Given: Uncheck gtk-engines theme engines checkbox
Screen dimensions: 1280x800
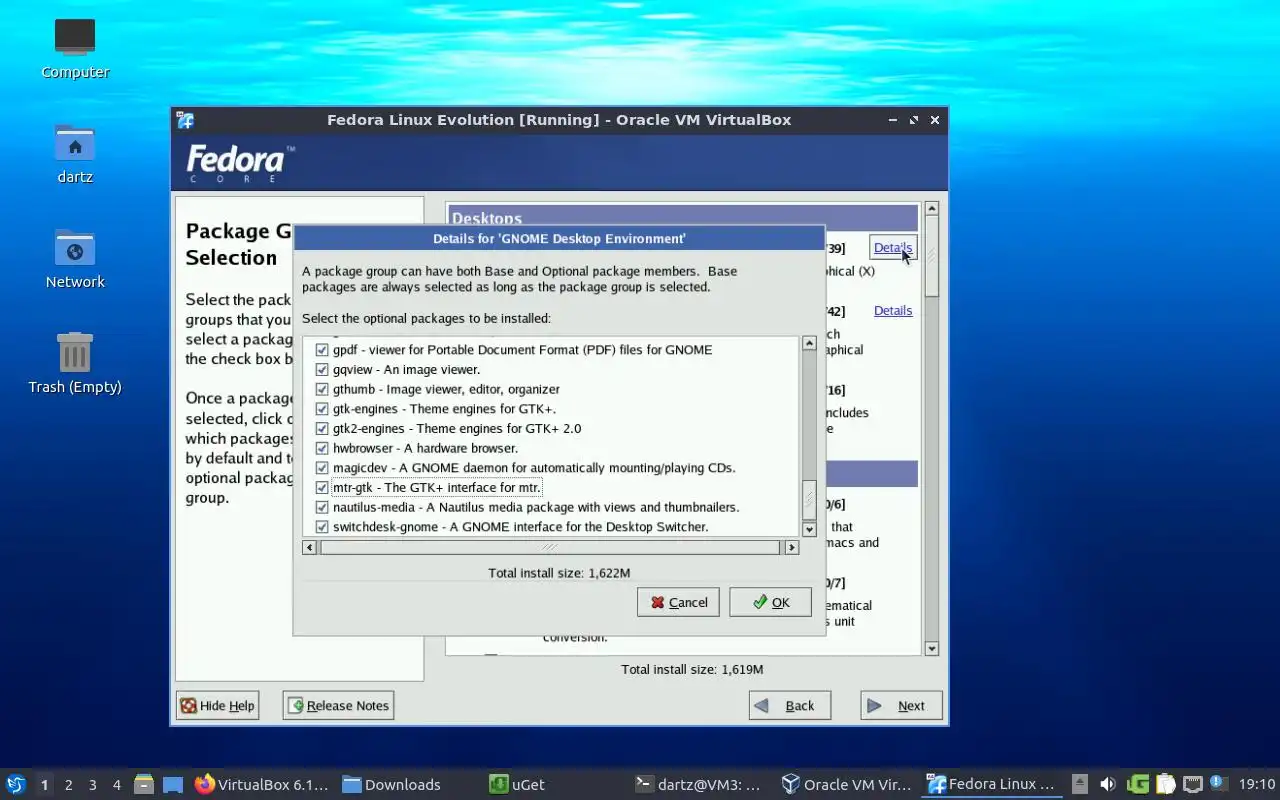Looking at the screenshot, I should point(322,409).
